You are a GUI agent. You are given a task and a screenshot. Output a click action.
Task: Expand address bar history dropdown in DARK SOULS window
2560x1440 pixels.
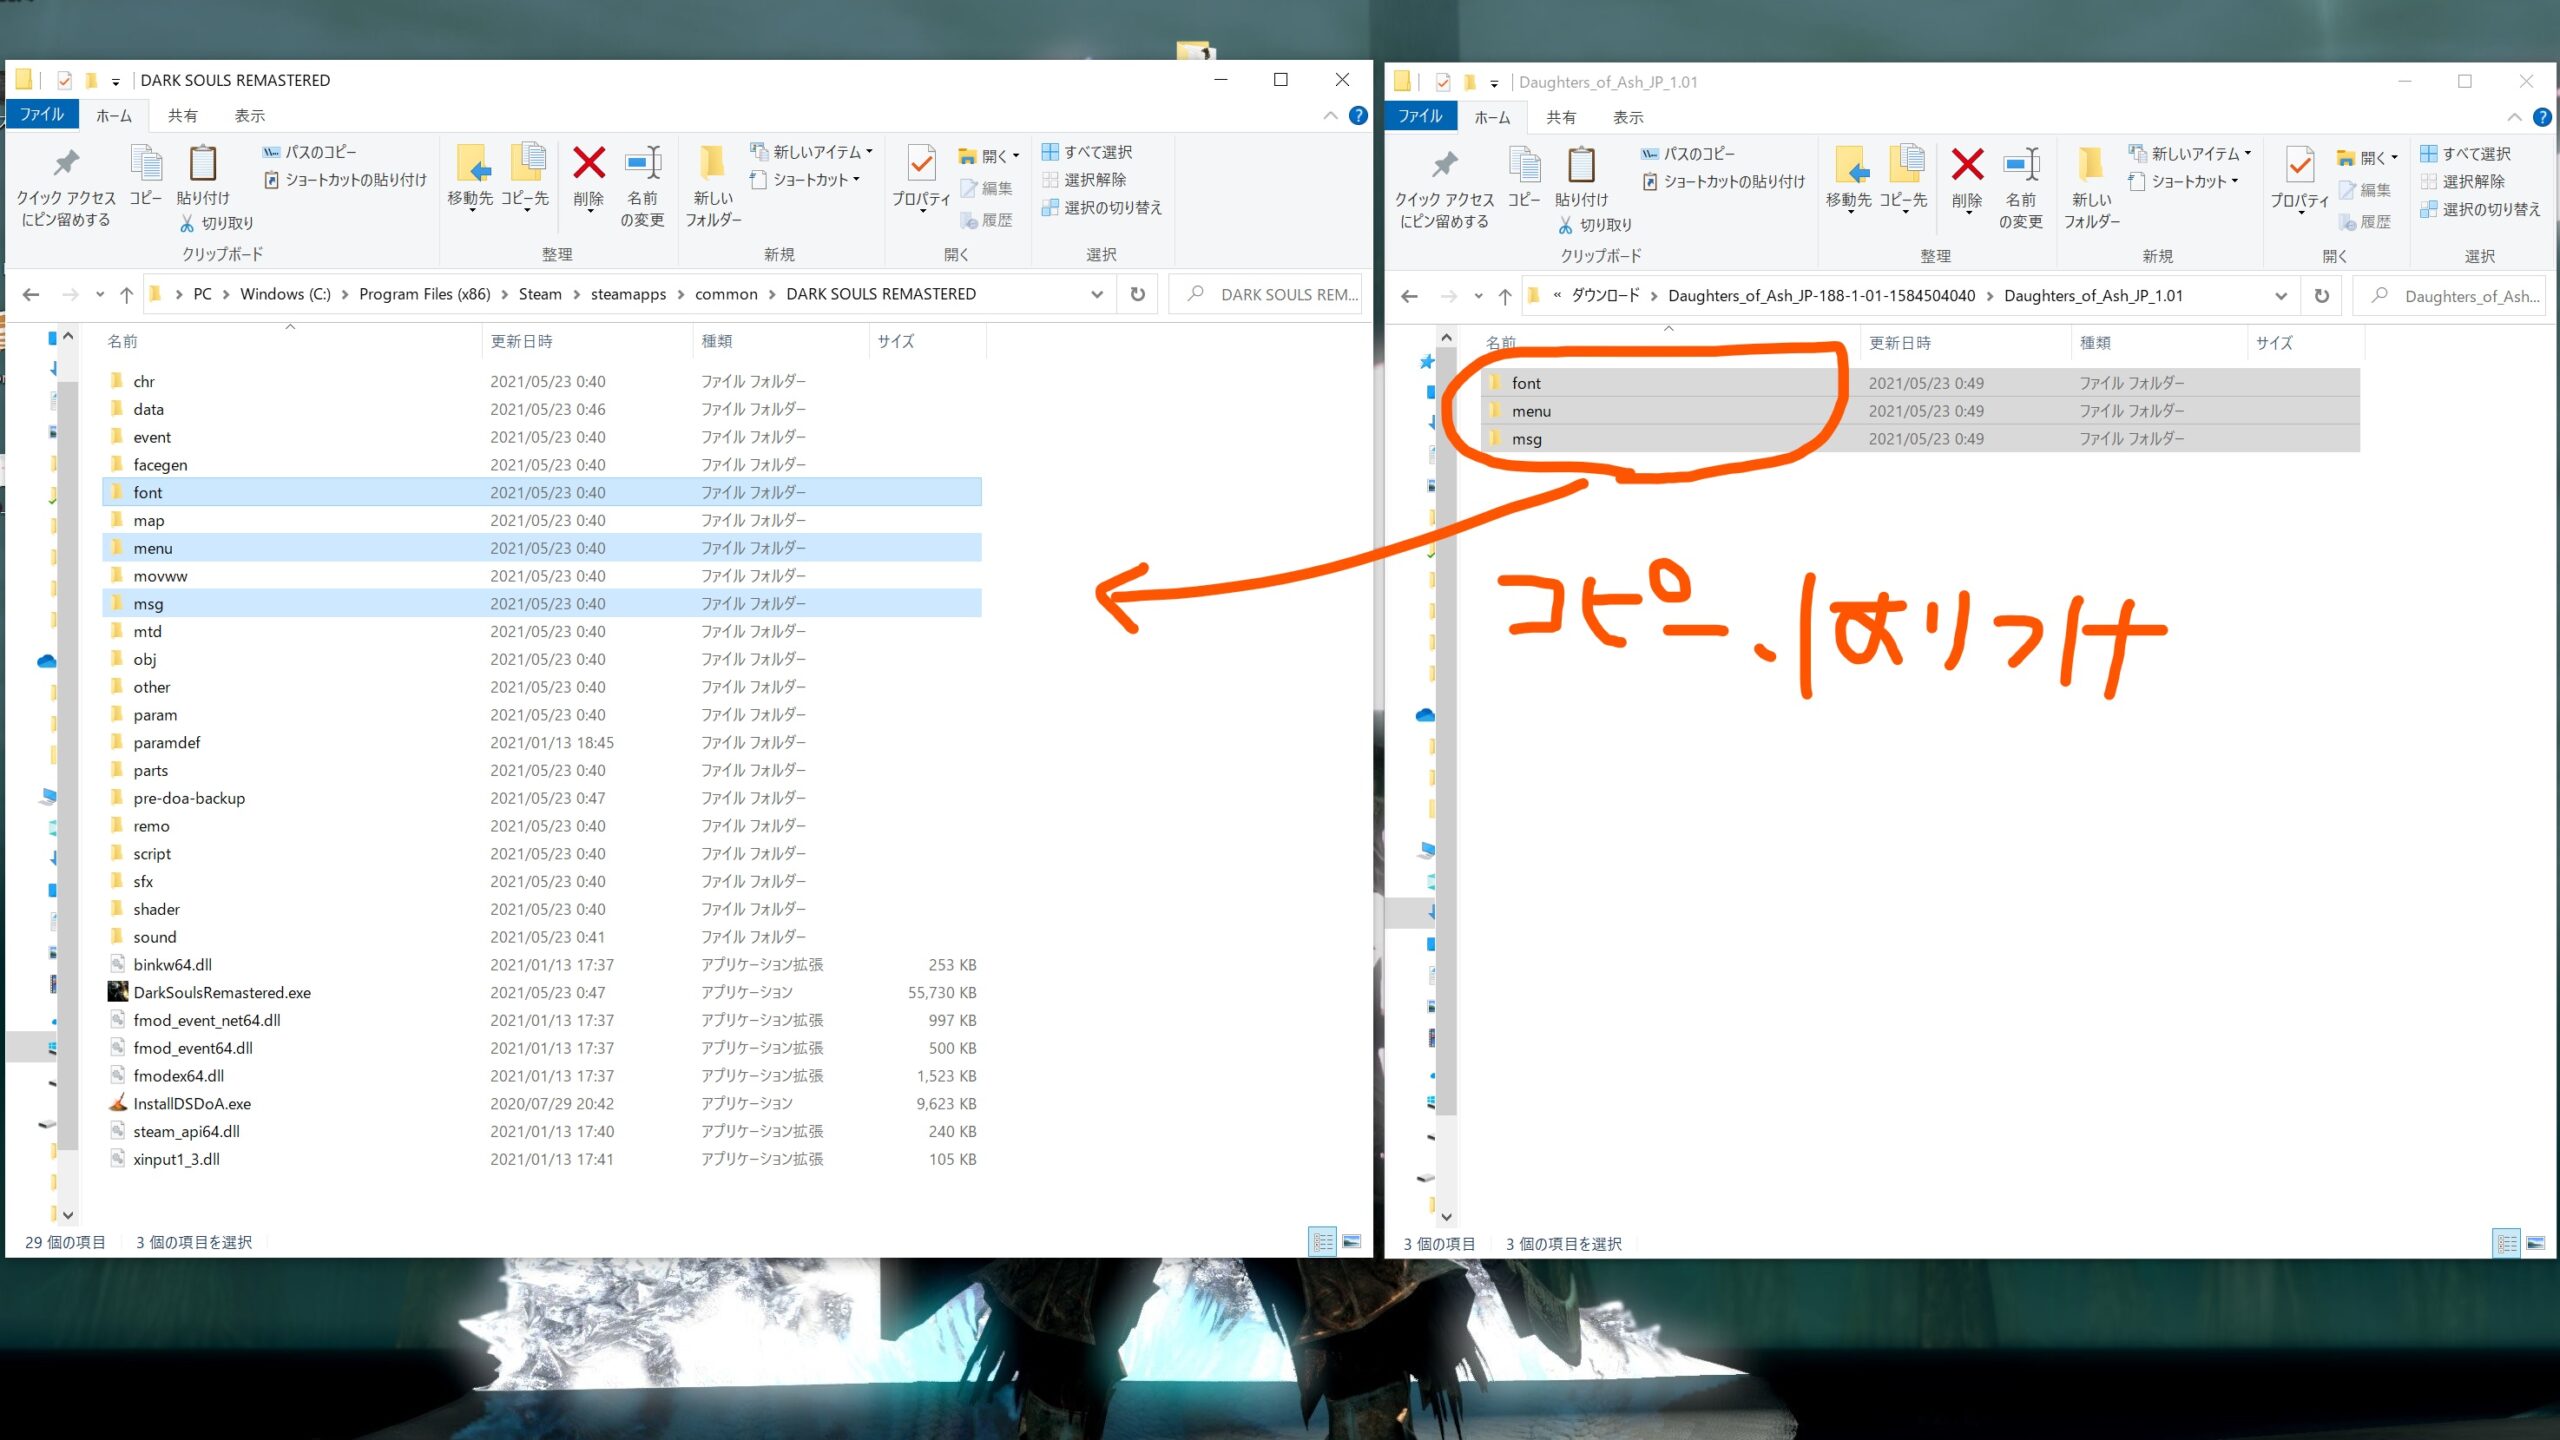[x=1097, y=294]
